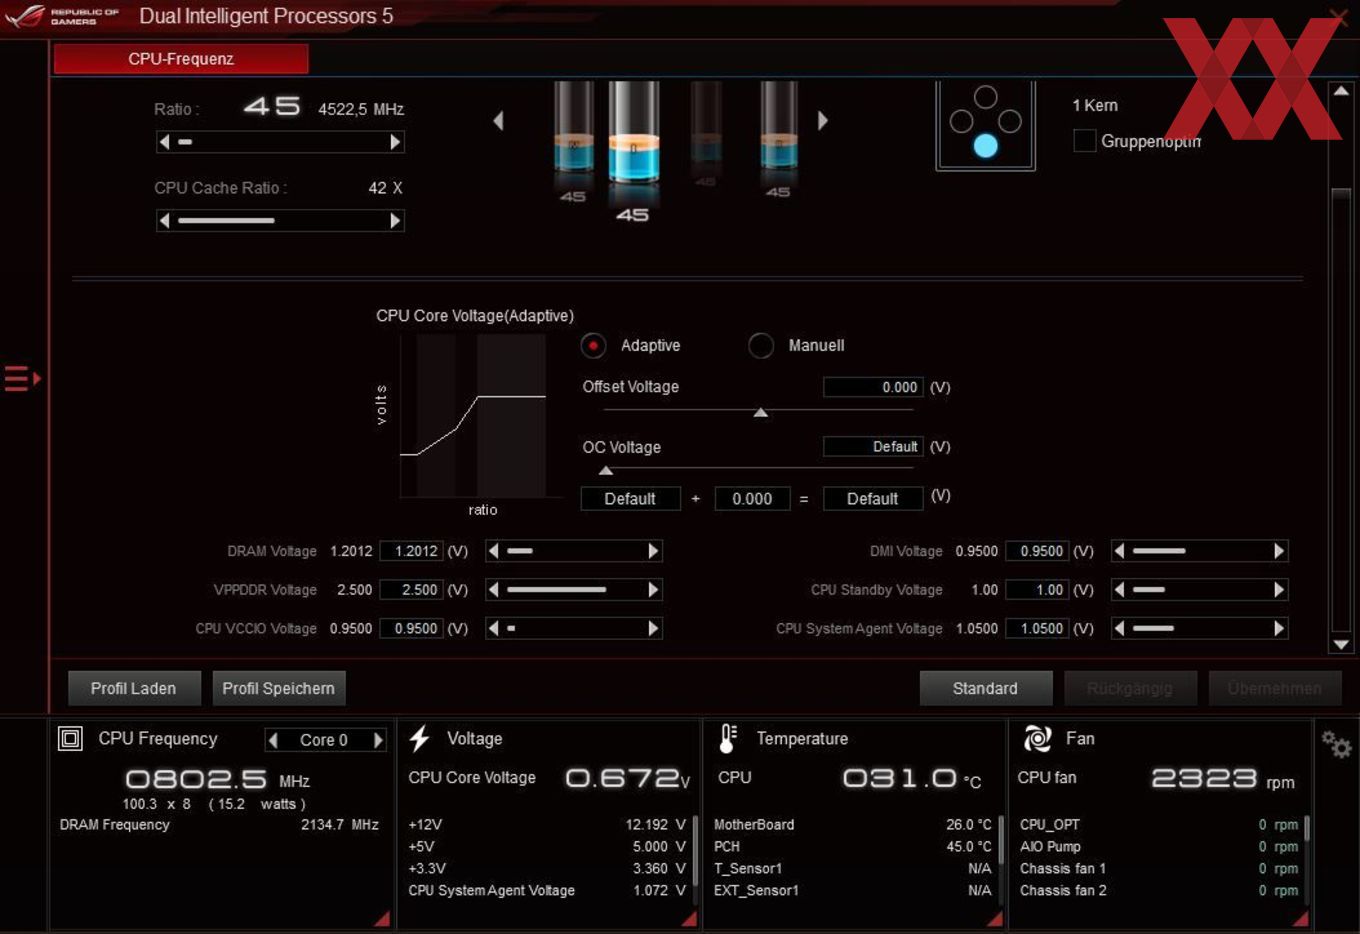The image size is (1360, 934).
Task: Increase DMI Voltage with right arrow
Action: (x=1279, y=551)
